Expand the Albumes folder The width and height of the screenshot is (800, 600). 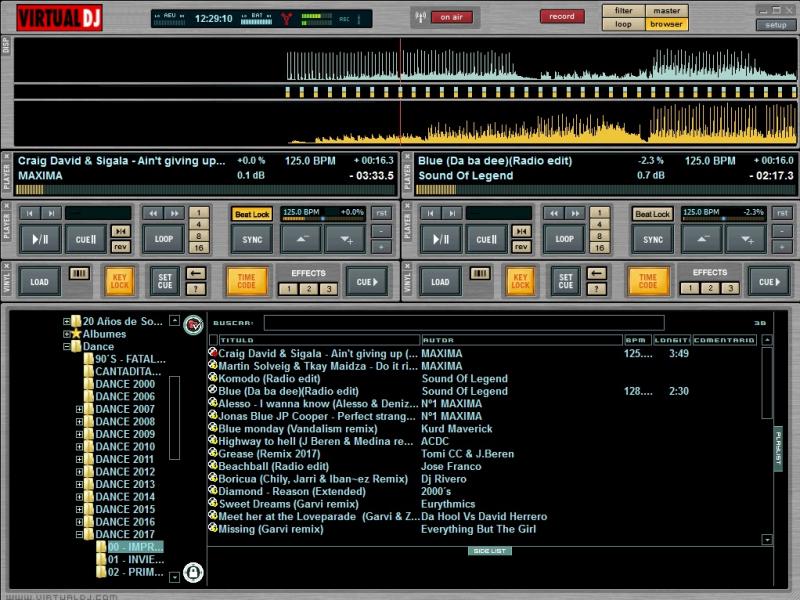(66, 334)
